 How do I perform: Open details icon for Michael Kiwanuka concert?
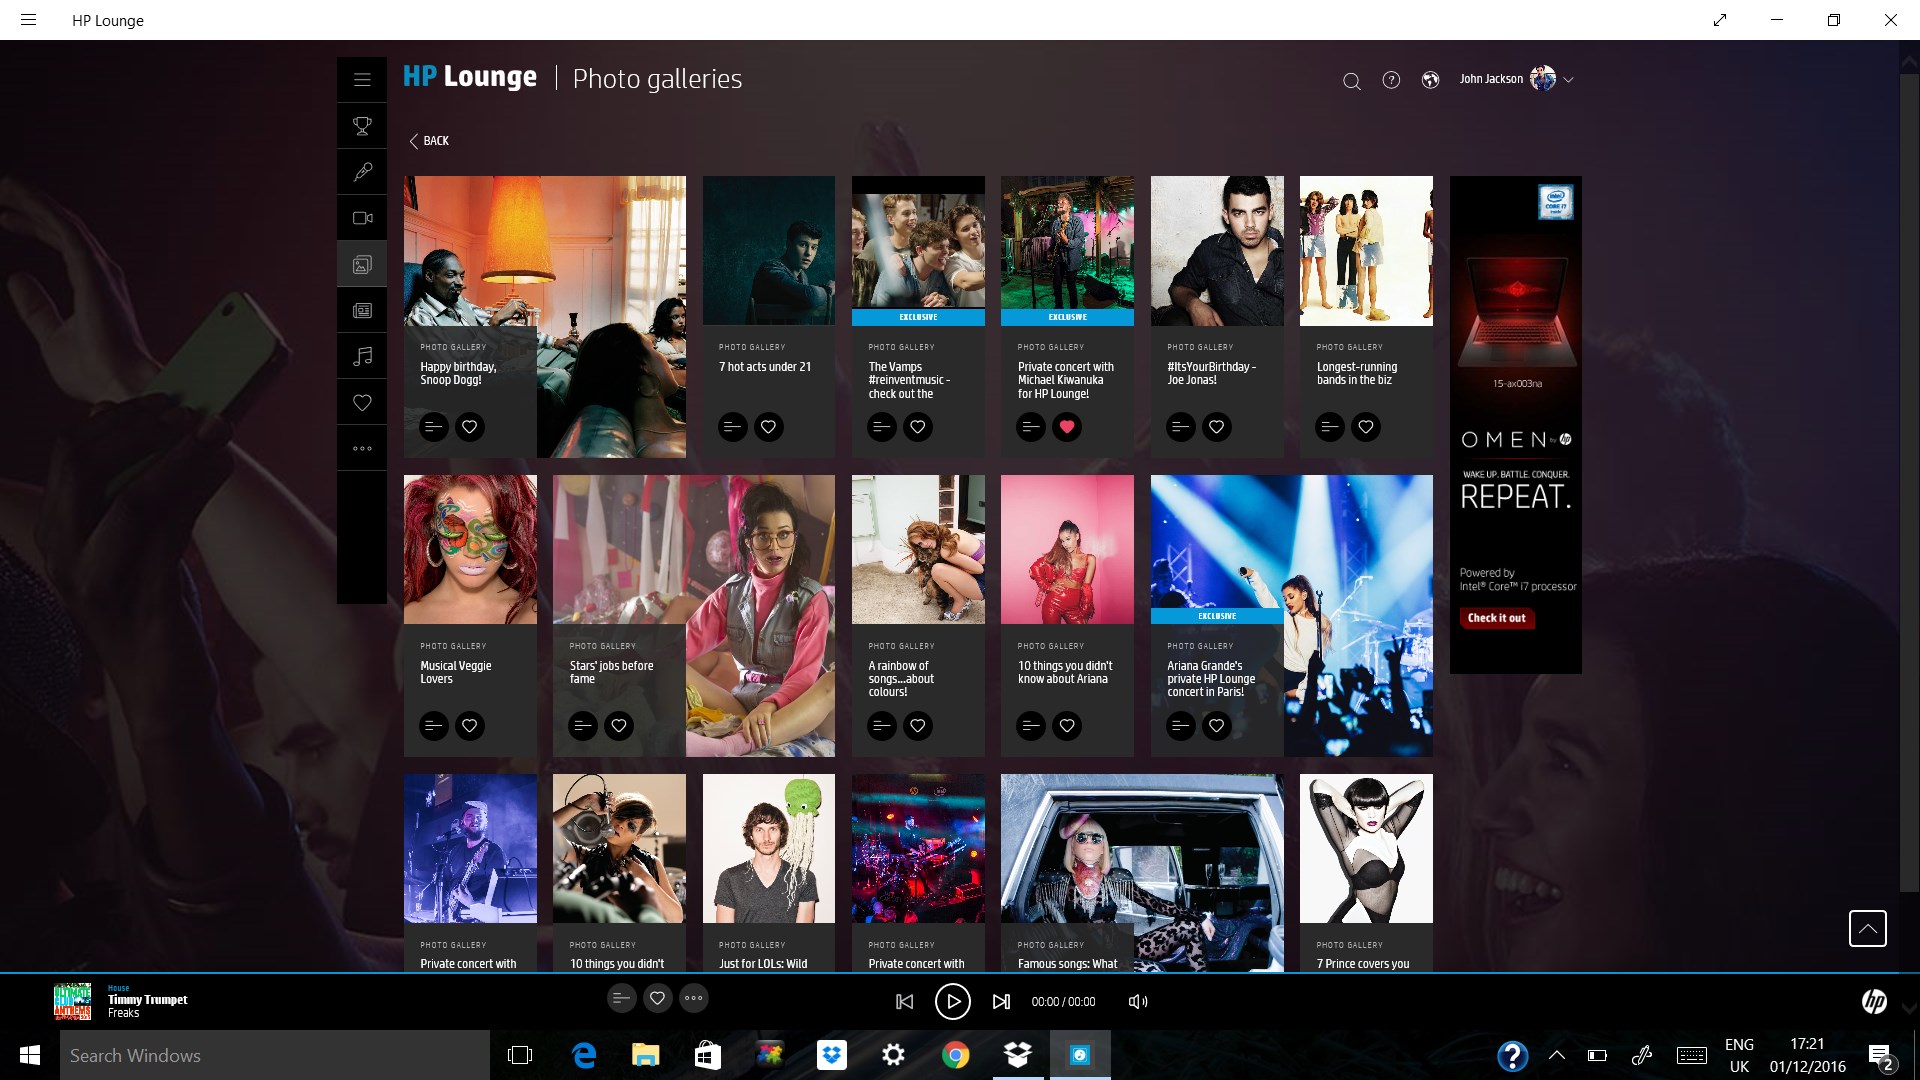(x=1030, y=427)
